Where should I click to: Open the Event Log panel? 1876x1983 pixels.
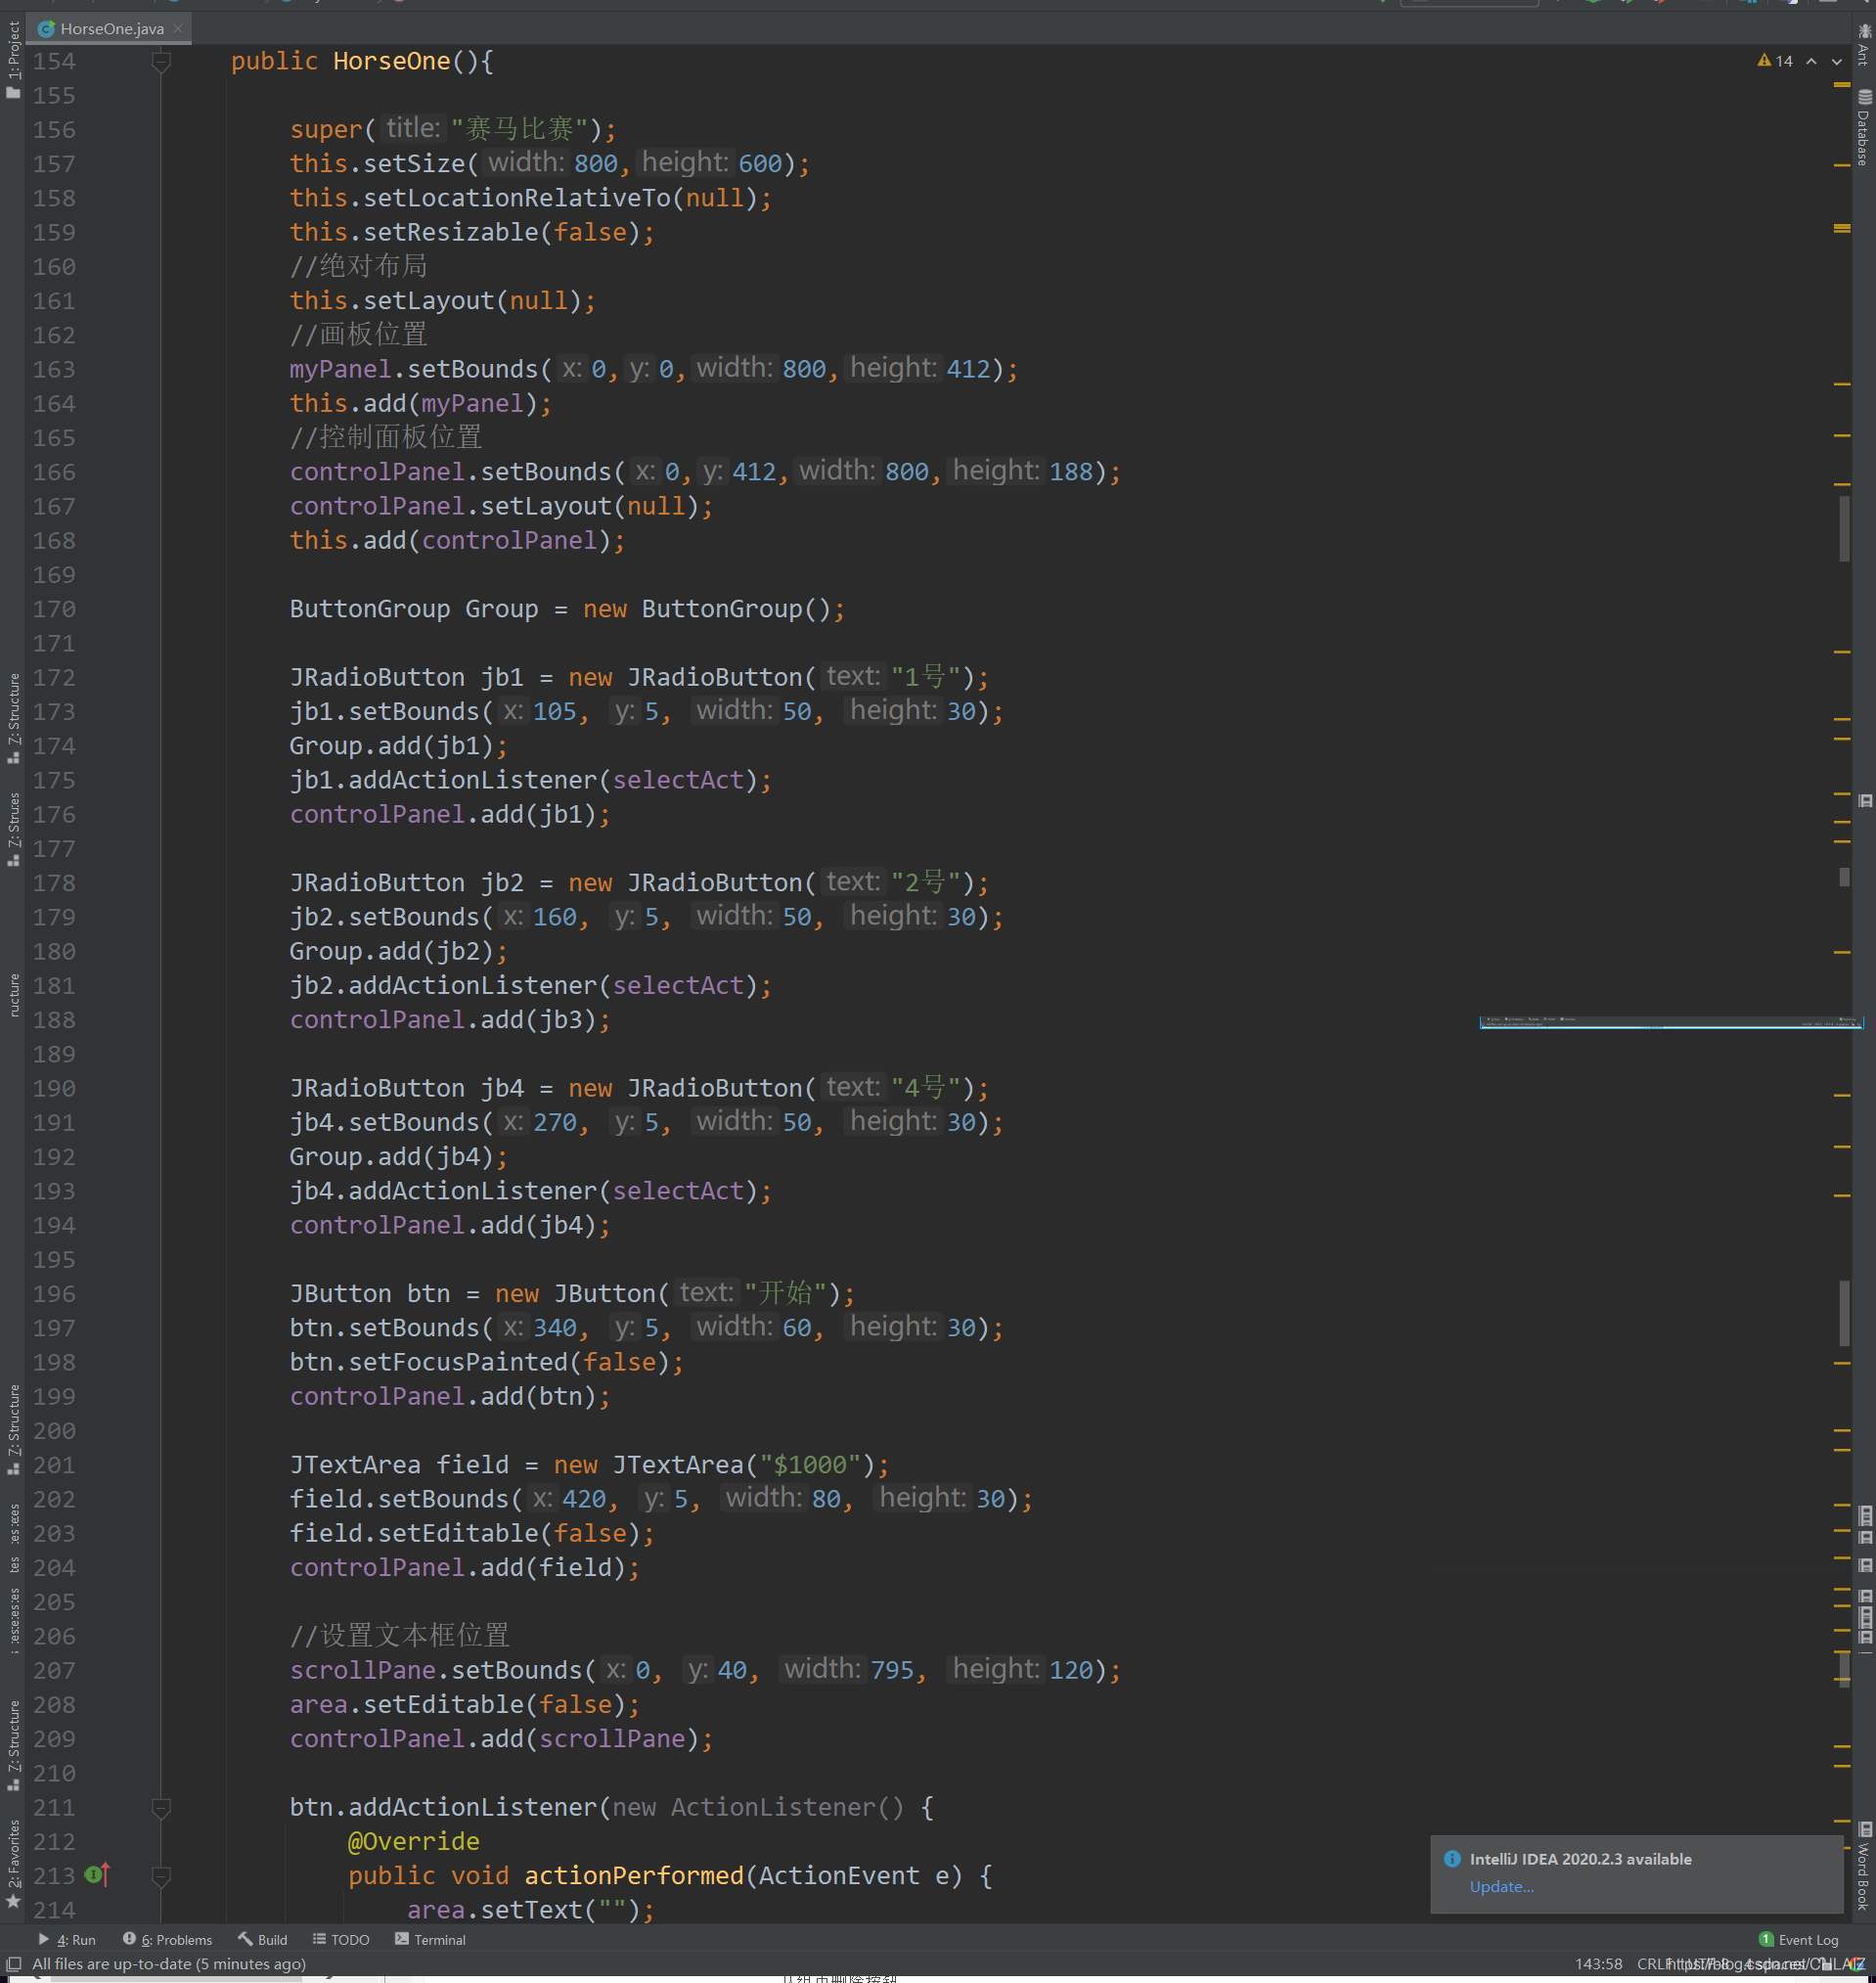click(1799, 1940)
